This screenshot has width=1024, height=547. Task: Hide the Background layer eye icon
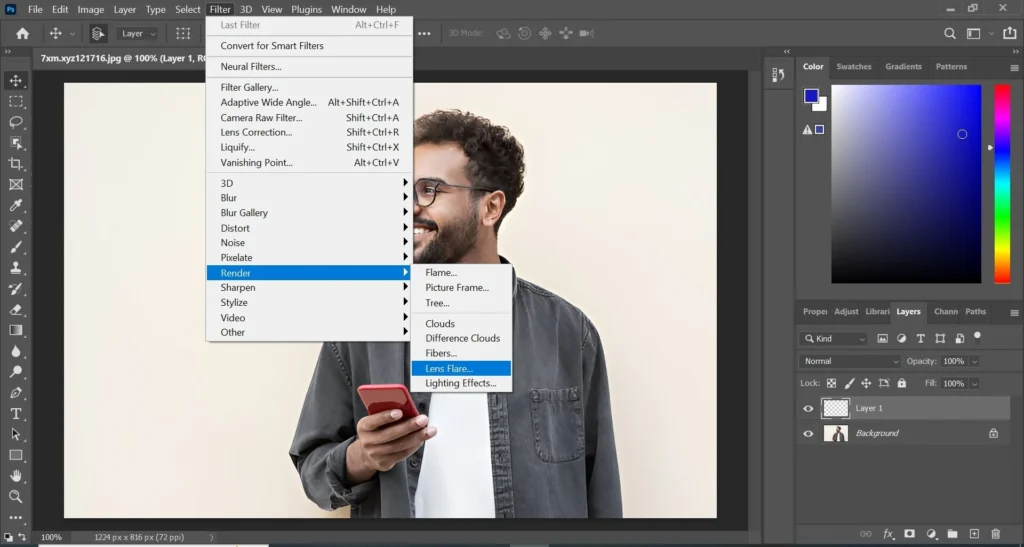pos(808,433)
